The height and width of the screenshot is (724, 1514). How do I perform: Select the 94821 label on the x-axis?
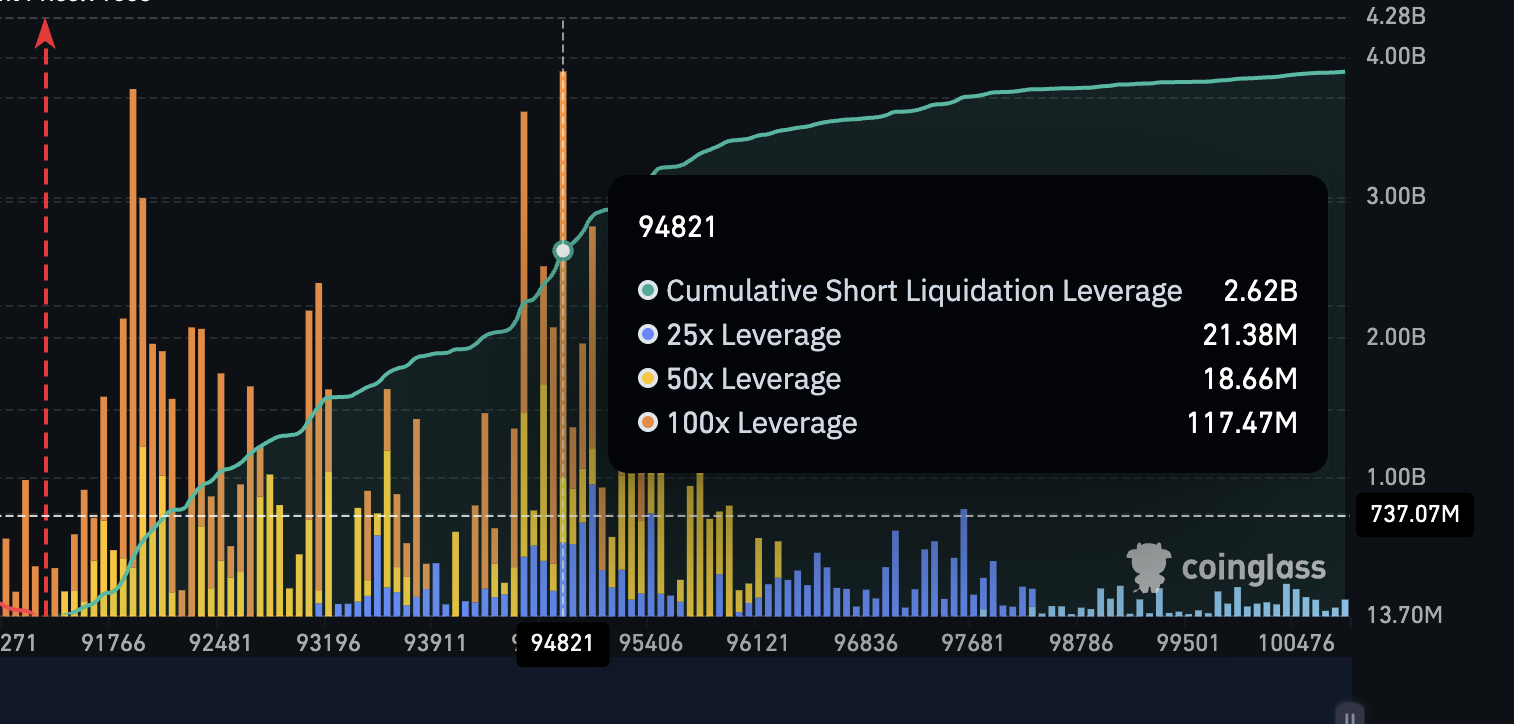(563, 645)
